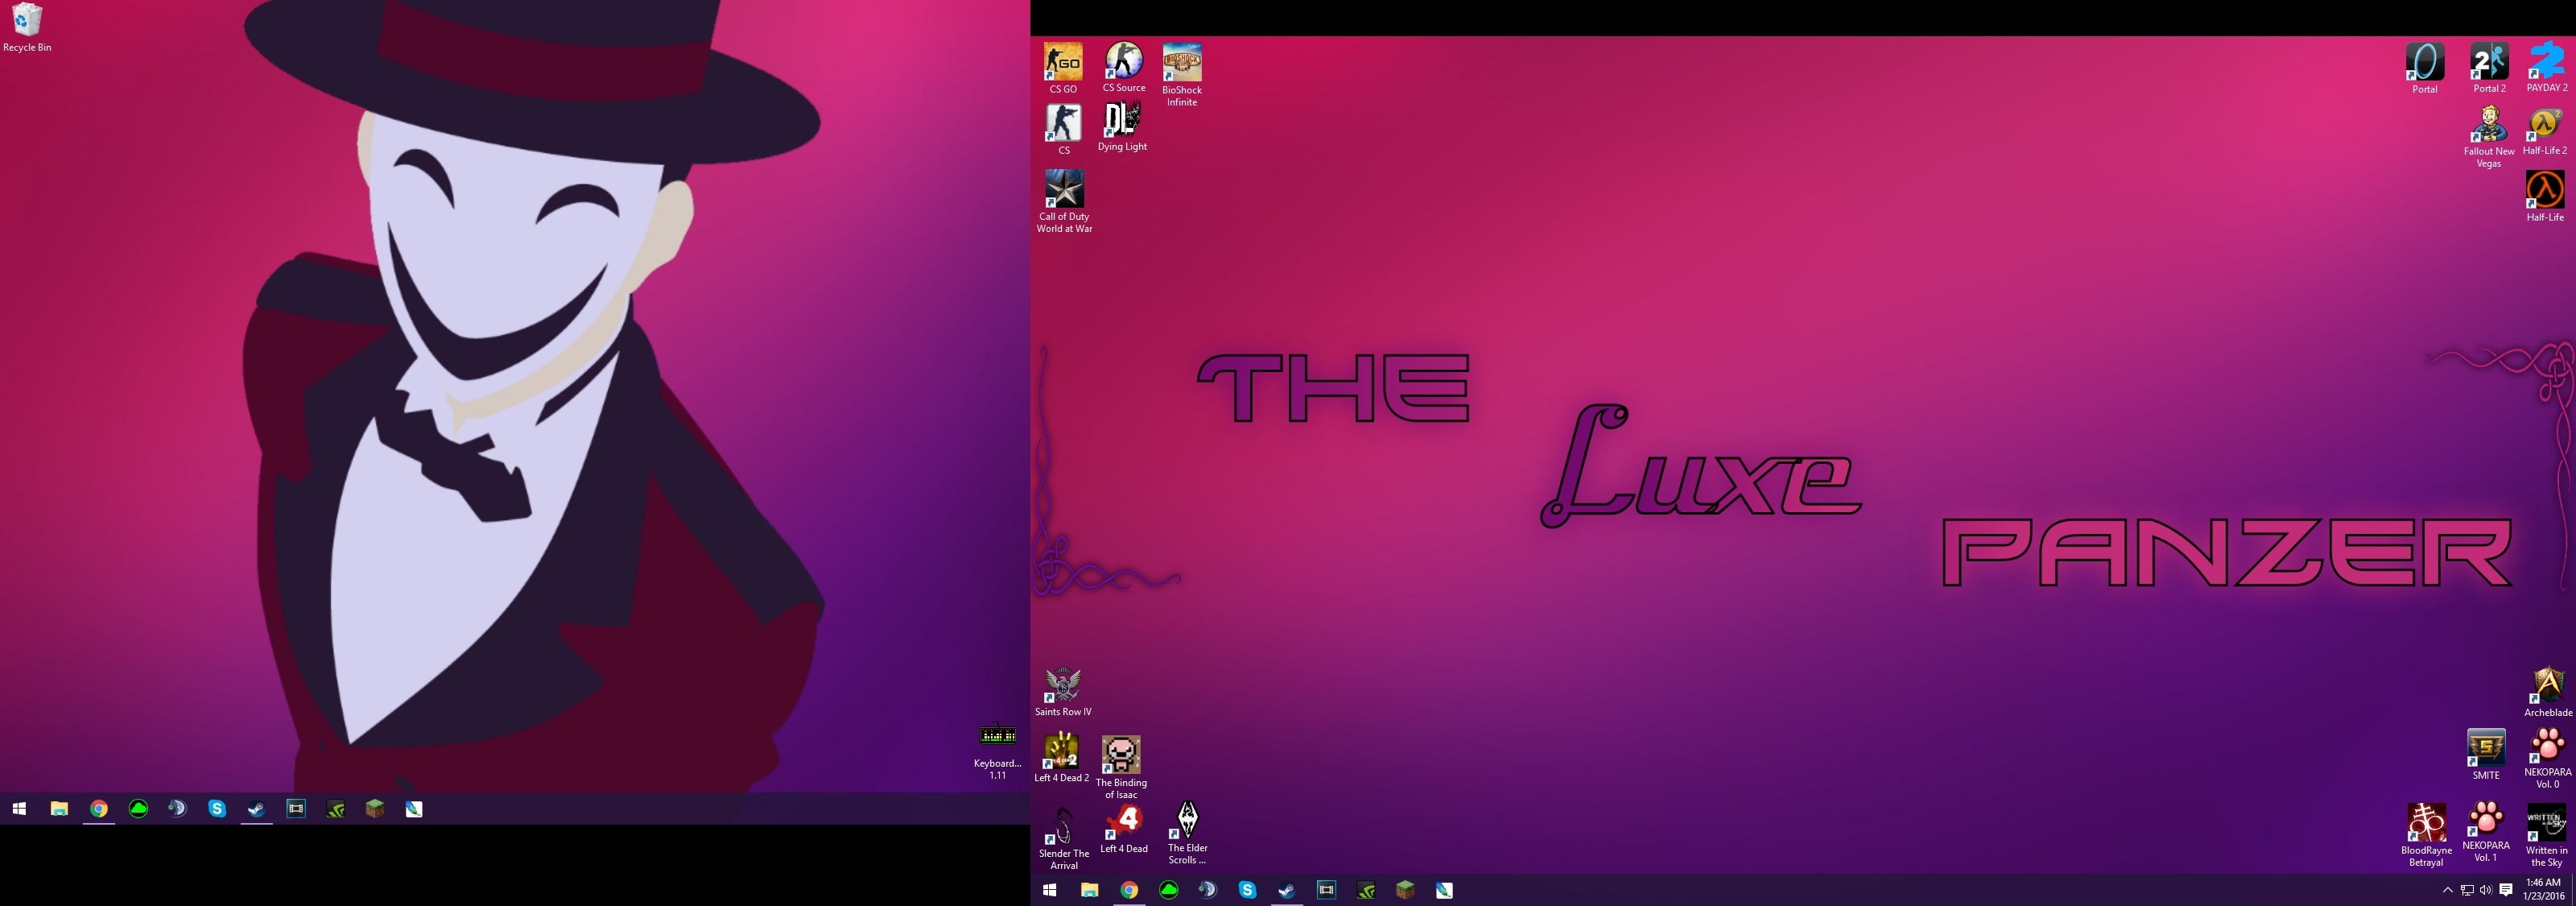Click the green cloud icon on right monitor taskbar
2576x906 pixels.
click(1168, 890)
